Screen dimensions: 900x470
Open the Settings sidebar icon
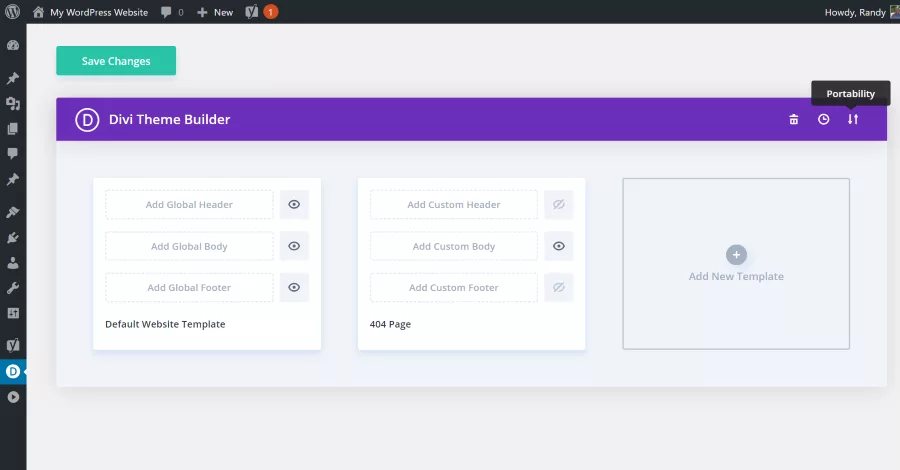coord(13,313)
